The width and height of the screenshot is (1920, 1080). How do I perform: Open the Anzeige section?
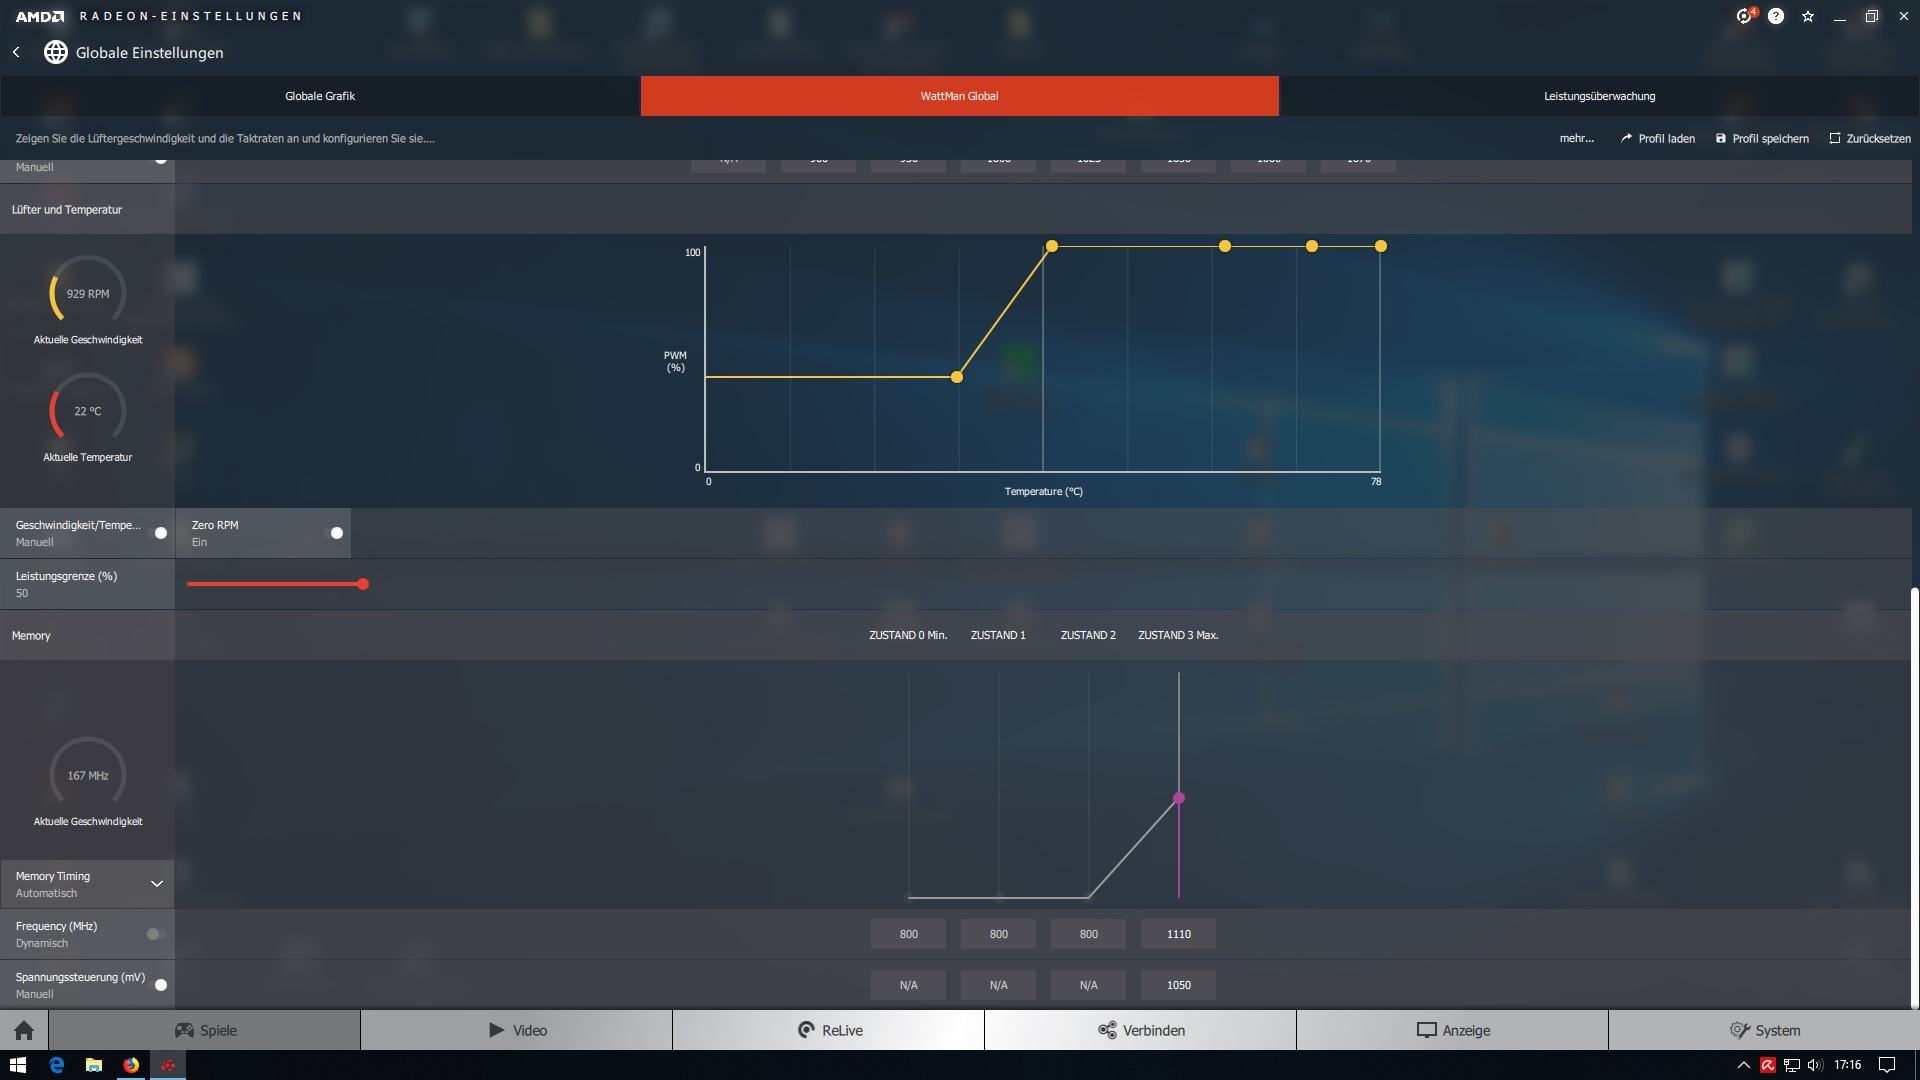click(x=1453, y=1030)
